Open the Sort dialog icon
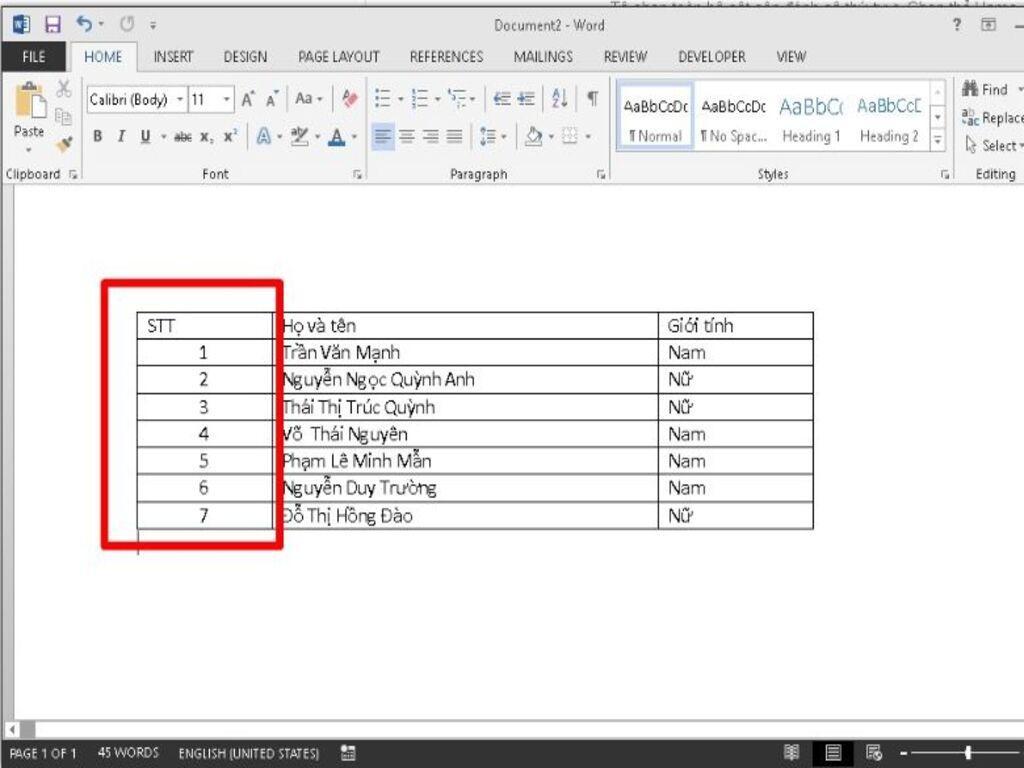The width and height of the screenshot is (1024, 768). click(557, 98)
